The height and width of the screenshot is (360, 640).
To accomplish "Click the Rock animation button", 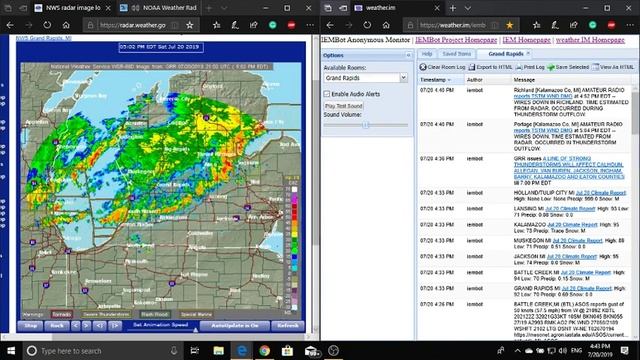I will pyautogui.click(x=57, y=326).
